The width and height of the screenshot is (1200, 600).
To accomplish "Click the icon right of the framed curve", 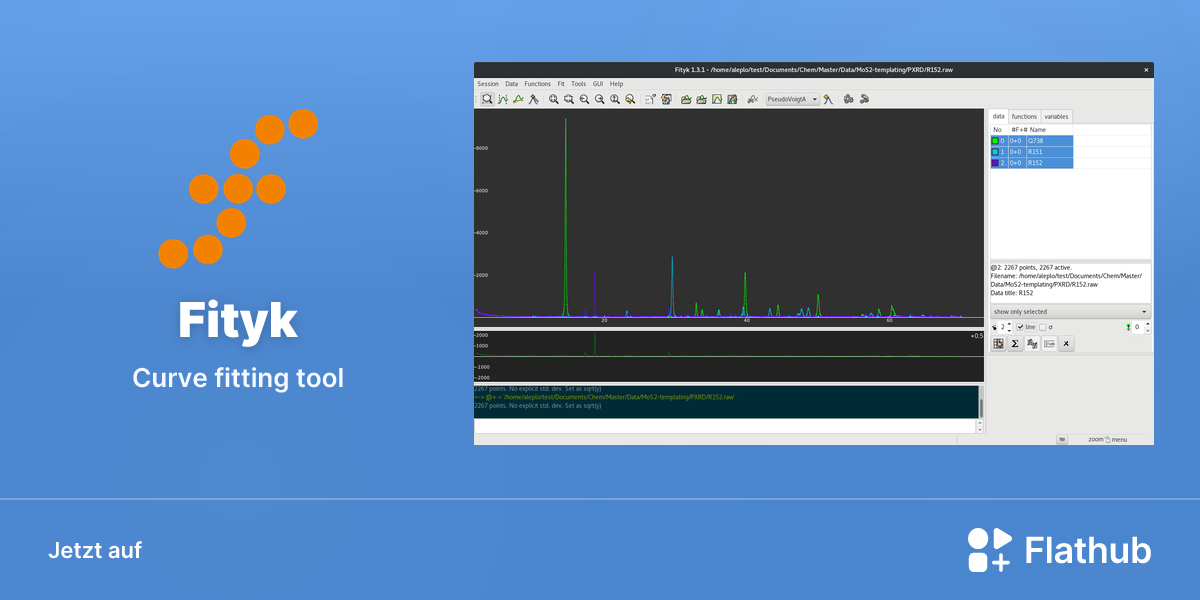I will coord(732,99).
